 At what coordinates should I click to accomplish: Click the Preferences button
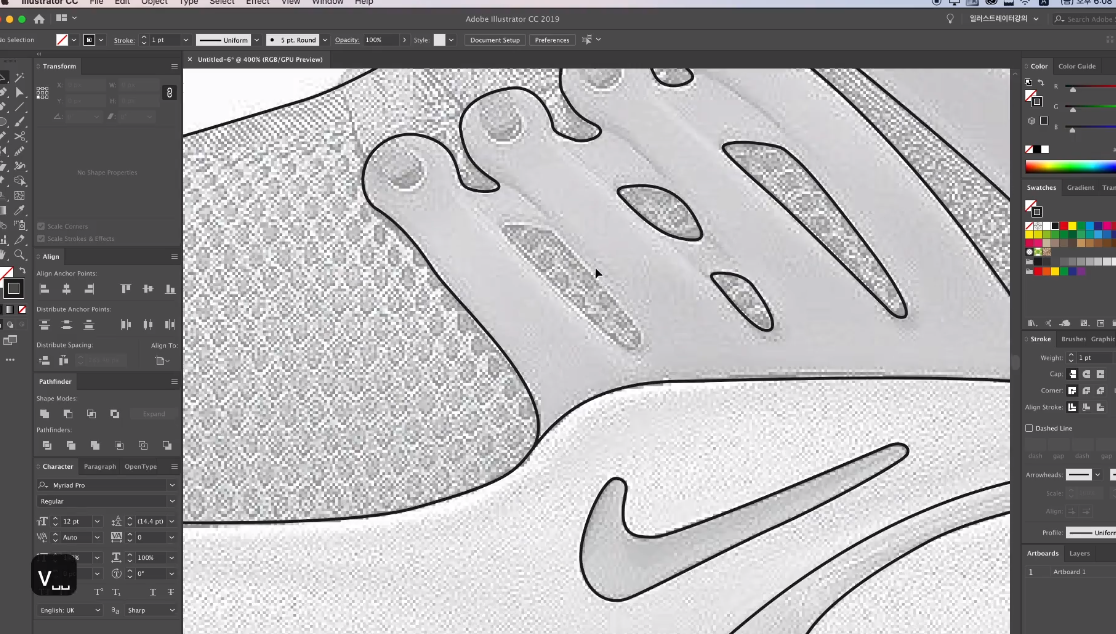coord(552,40)
